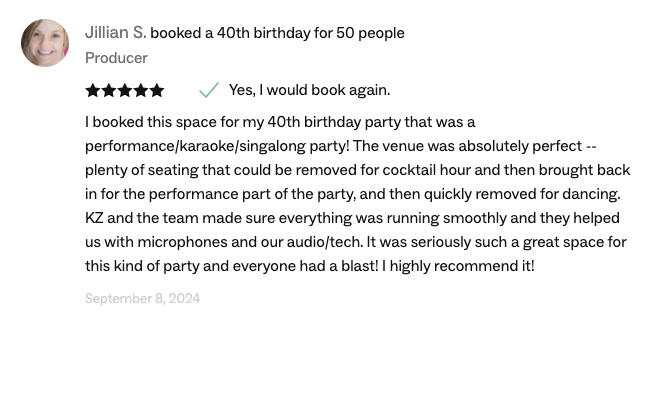The width and height of the screenshot is (645, 405).
Task: Click the first rating star
Action: tap(93, 90)
